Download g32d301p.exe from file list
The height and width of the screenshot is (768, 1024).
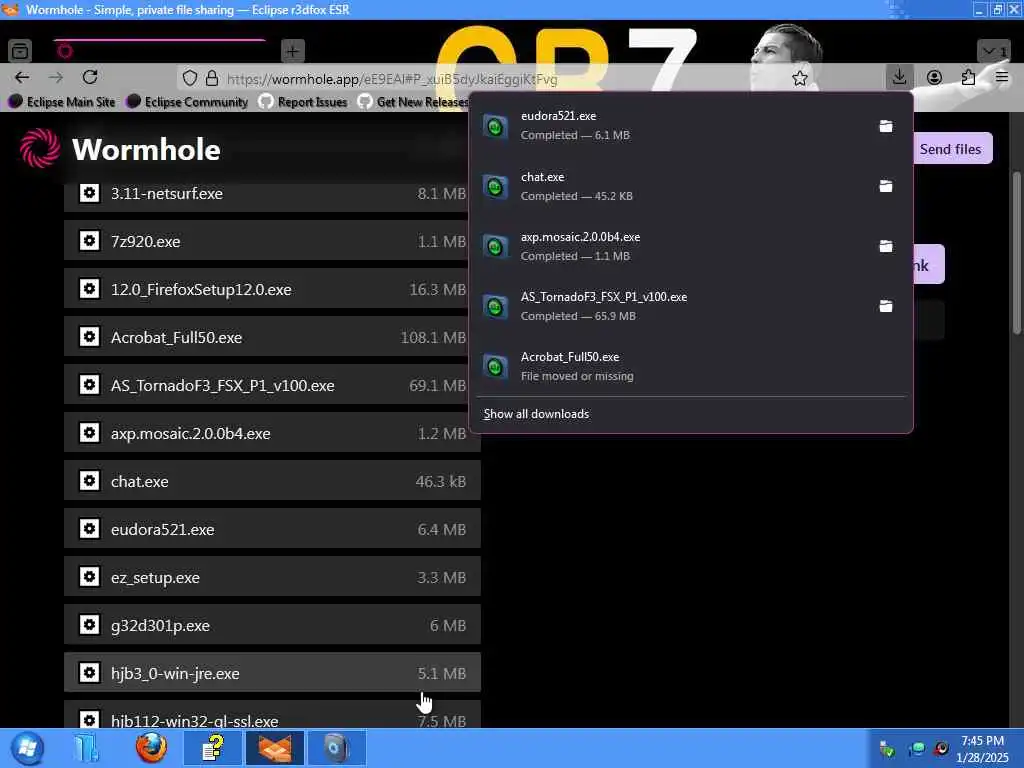pos(272,625)
